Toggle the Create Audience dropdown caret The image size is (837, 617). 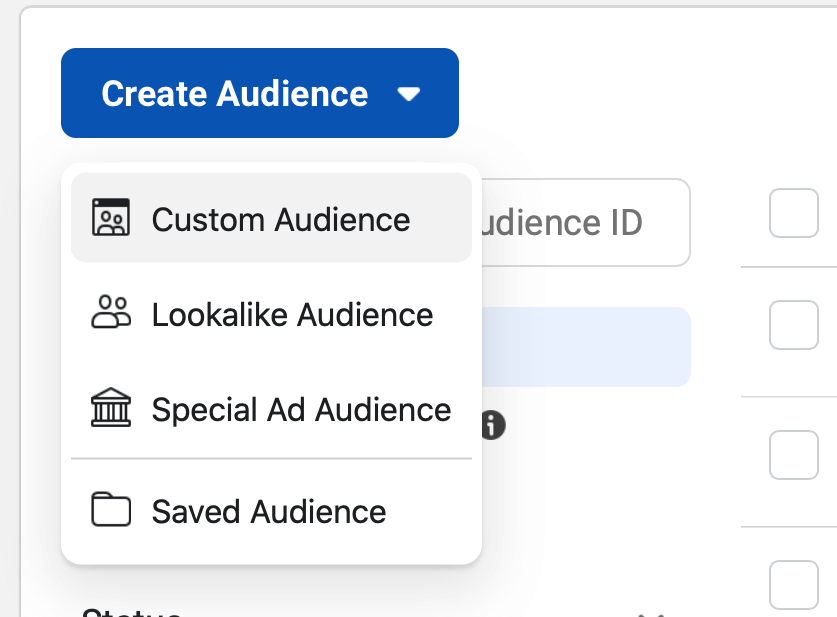[x=409, y=94]
